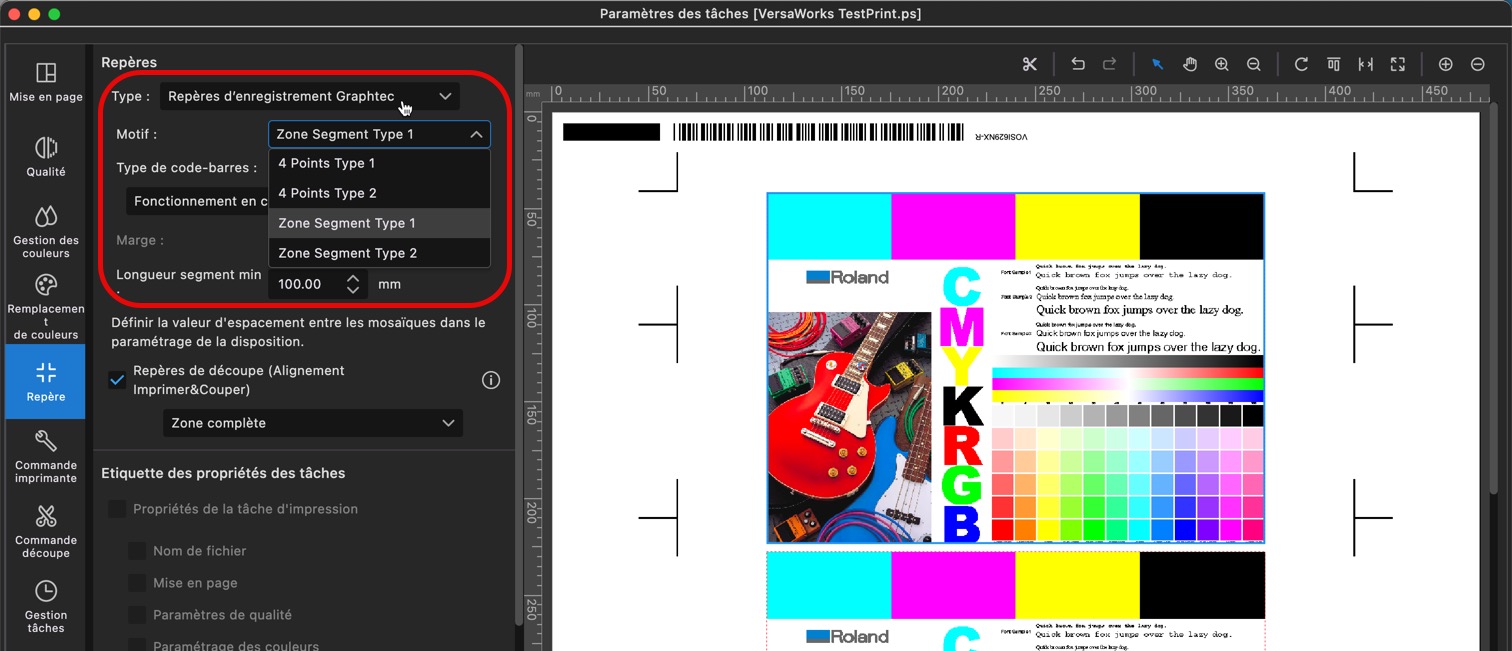Click the Longueur segment min label
This screenshot has width=1512, height=651.
[189, 275]
